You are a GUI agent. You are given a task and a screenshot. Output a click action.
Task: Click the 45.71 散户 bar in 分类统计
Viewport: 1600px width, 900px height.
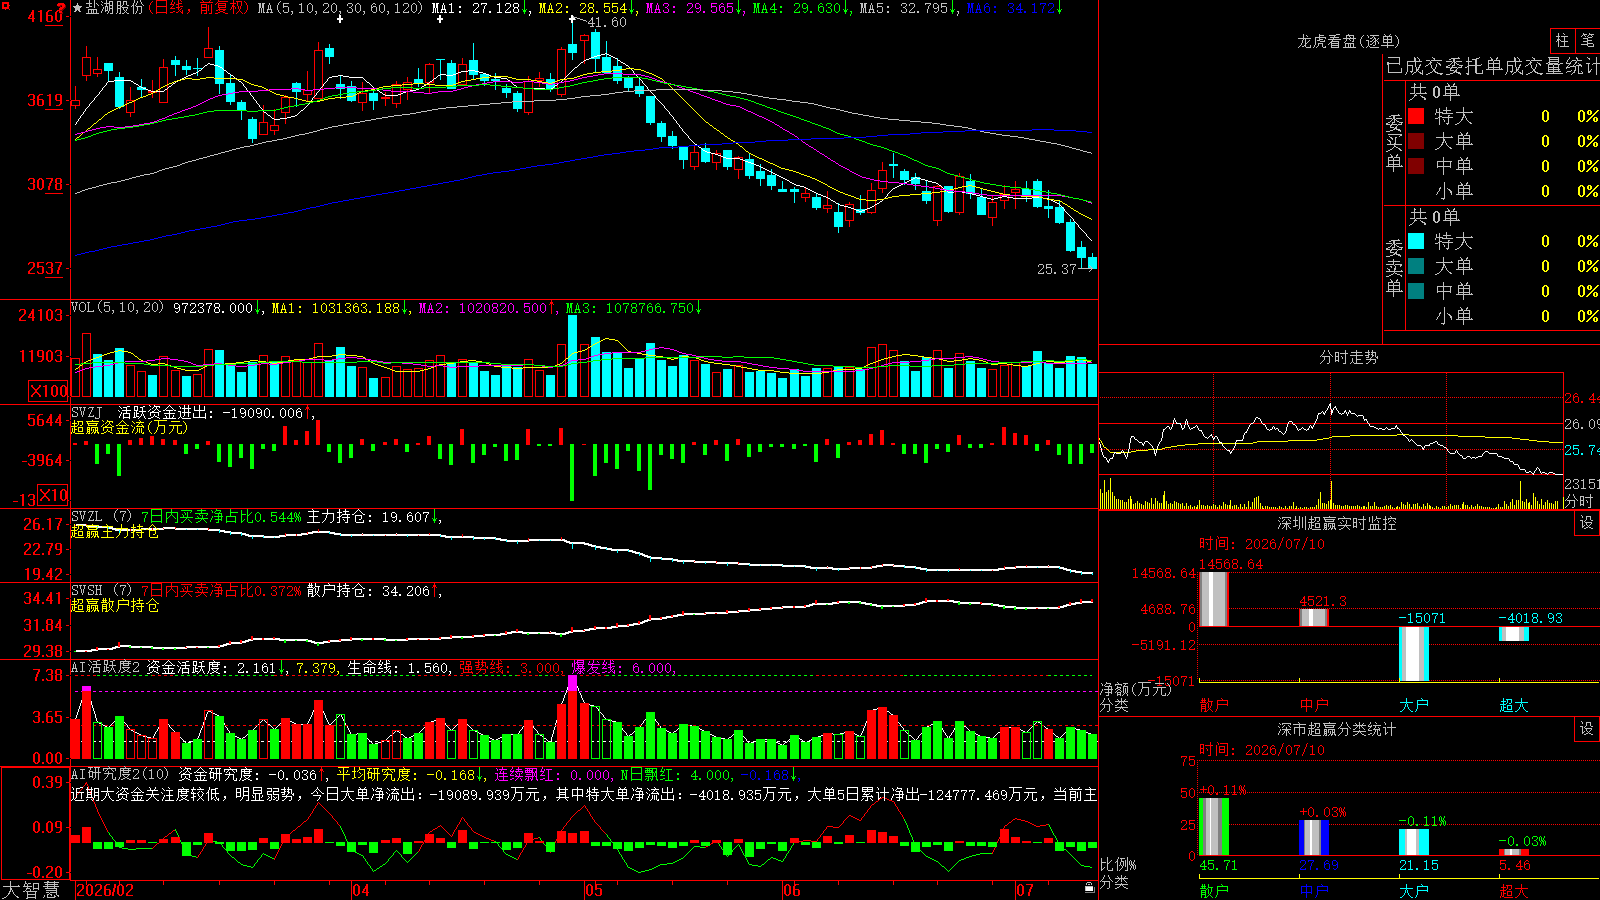click(1213, 826)
